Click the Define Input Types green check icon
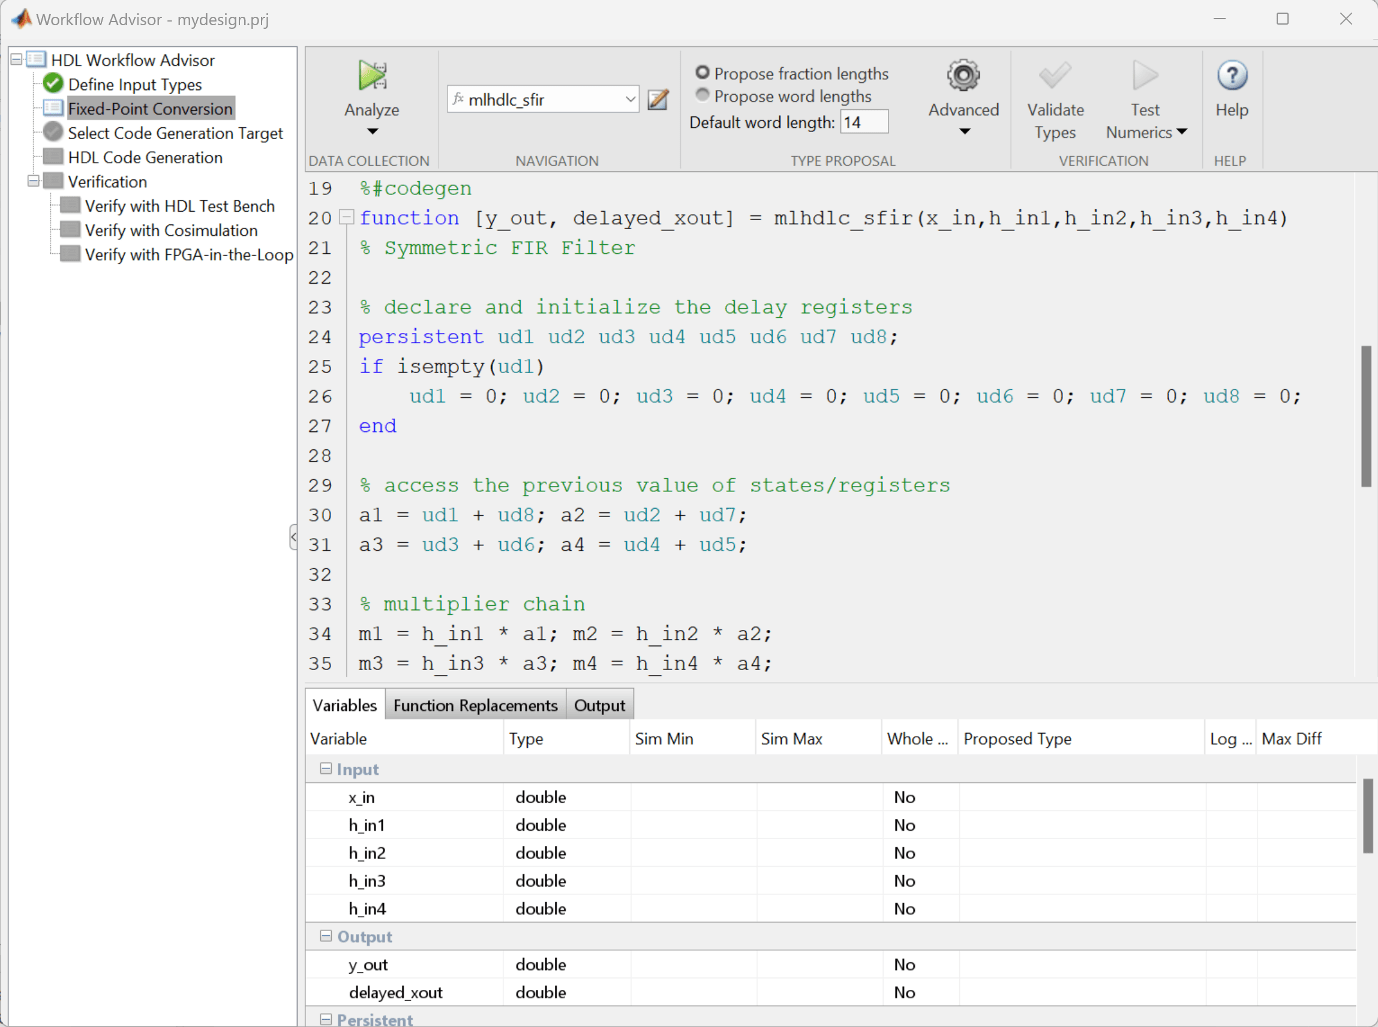 (x=54, y=84)
